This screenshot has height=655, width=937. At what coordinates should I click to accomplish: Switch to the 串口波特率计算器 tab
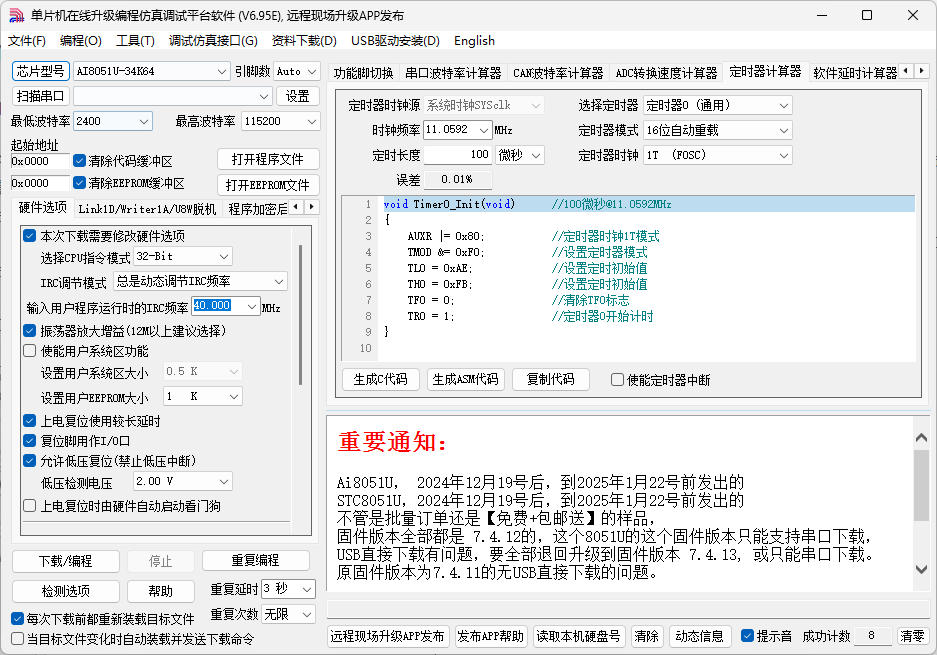pos(453,73)
